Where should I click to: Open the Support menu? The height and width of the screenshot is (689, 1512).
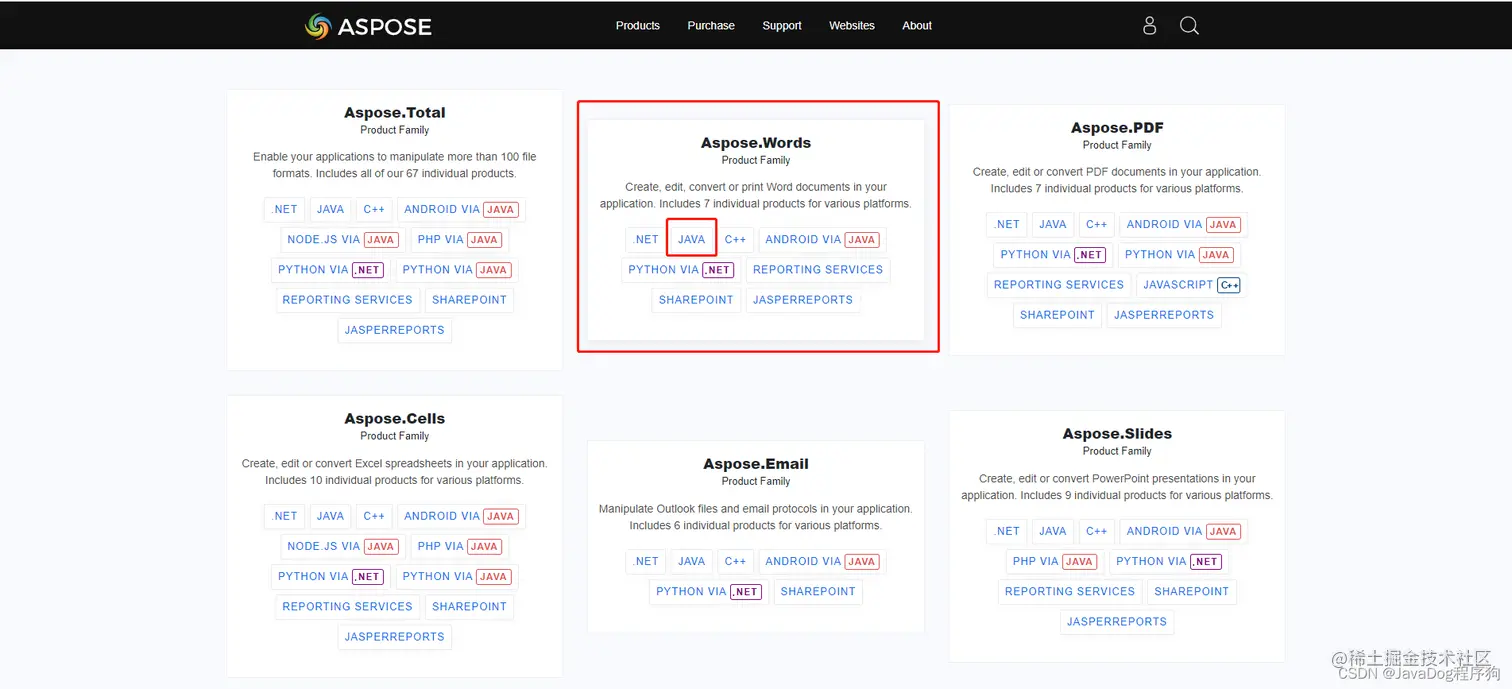tap(782, 26)
